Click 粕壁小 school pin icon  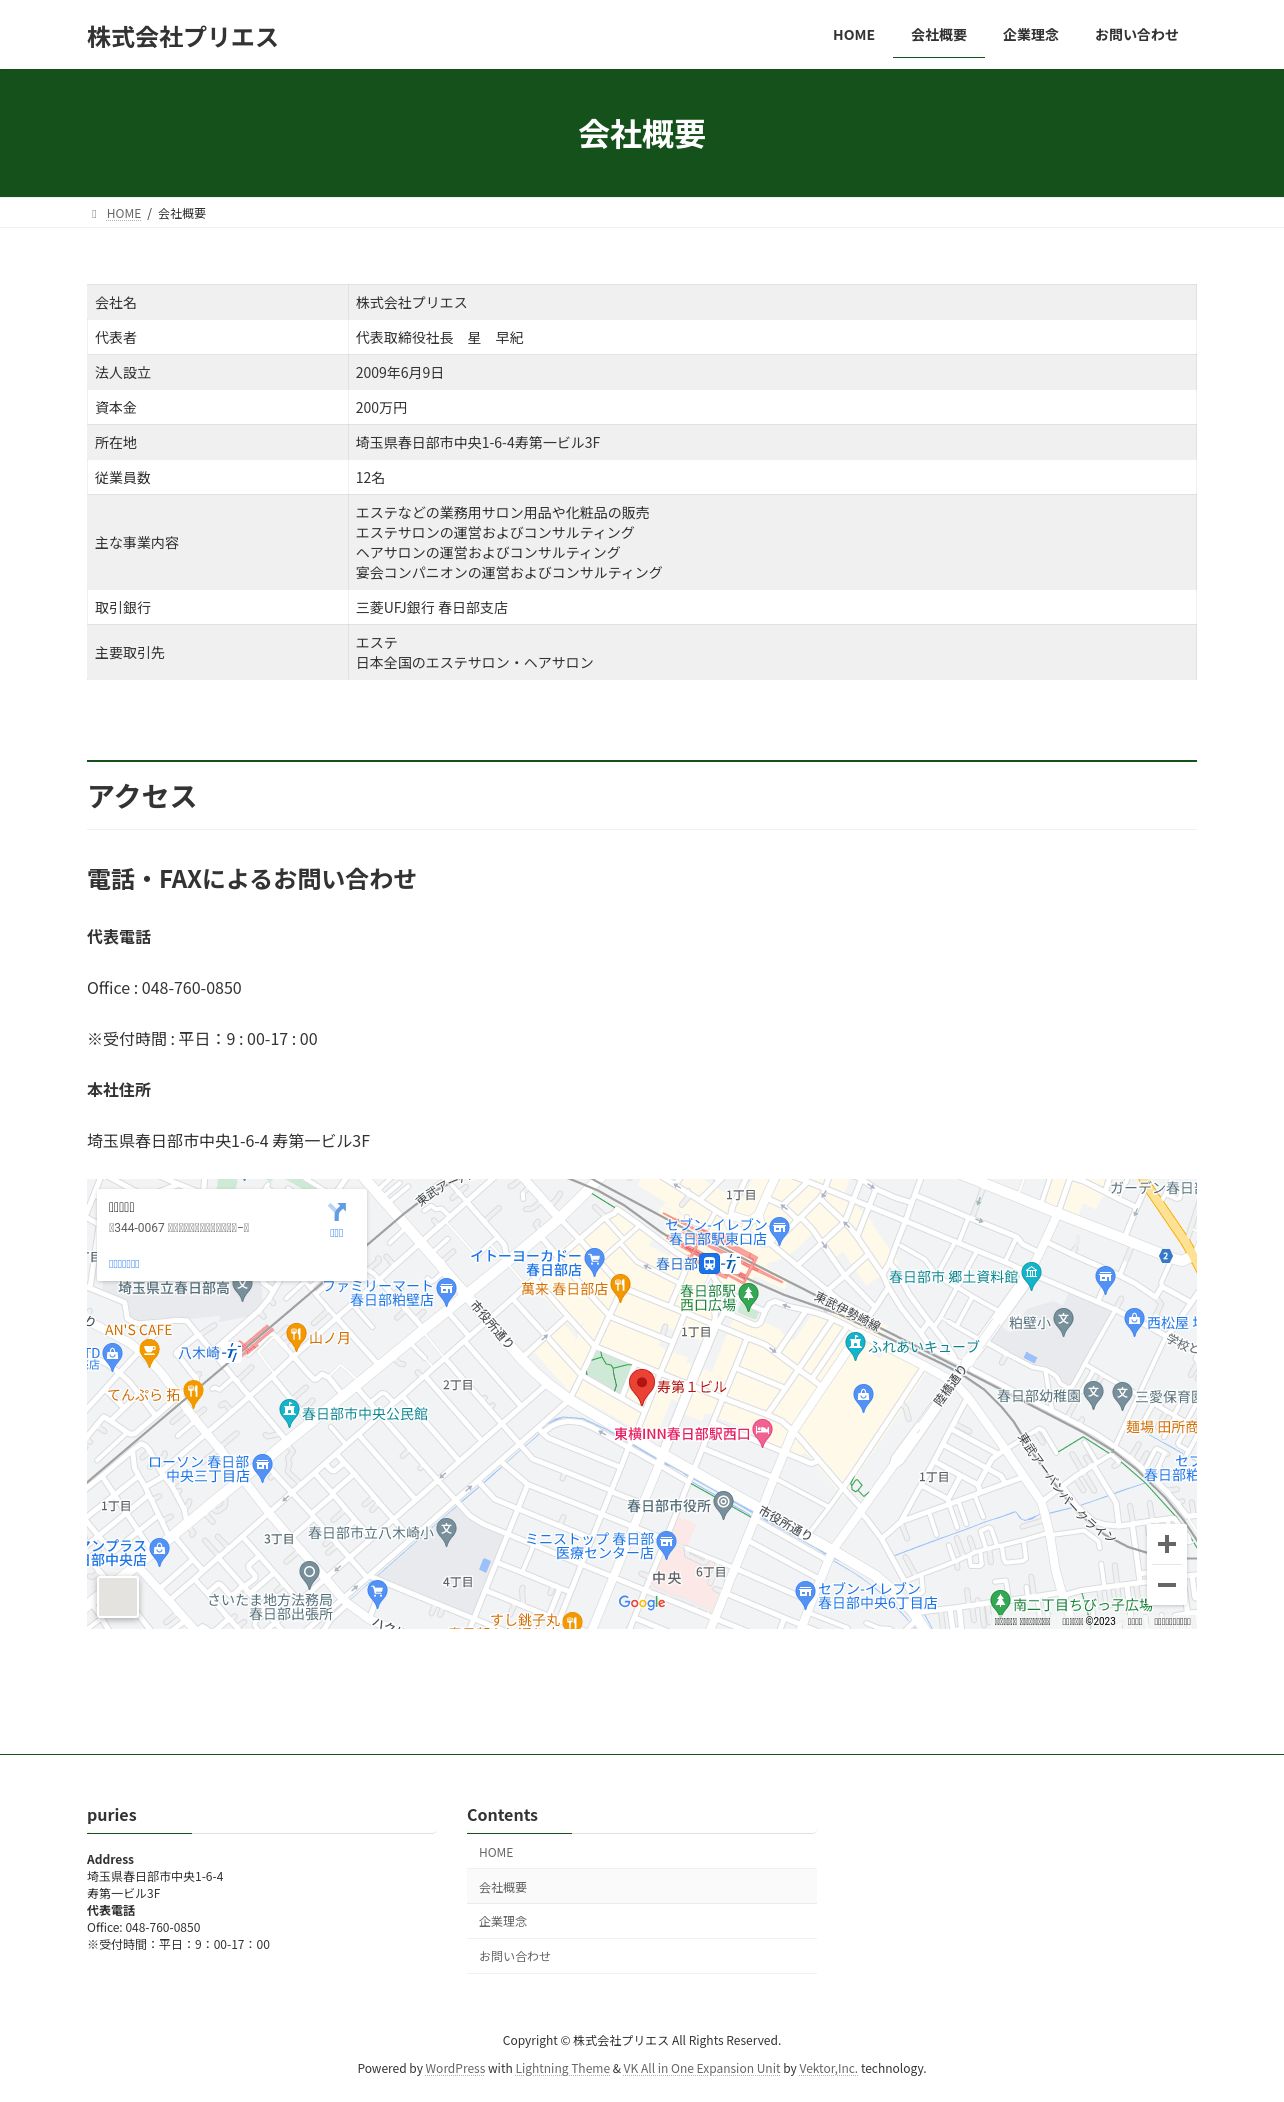click(x=1064, y=1320)
